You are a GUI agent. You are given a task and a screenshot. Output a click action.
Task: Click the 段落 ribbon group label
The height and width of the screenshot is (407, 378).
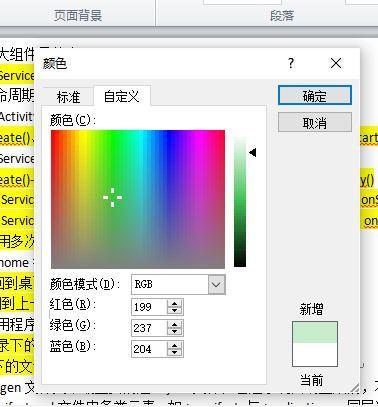(282, 15)
